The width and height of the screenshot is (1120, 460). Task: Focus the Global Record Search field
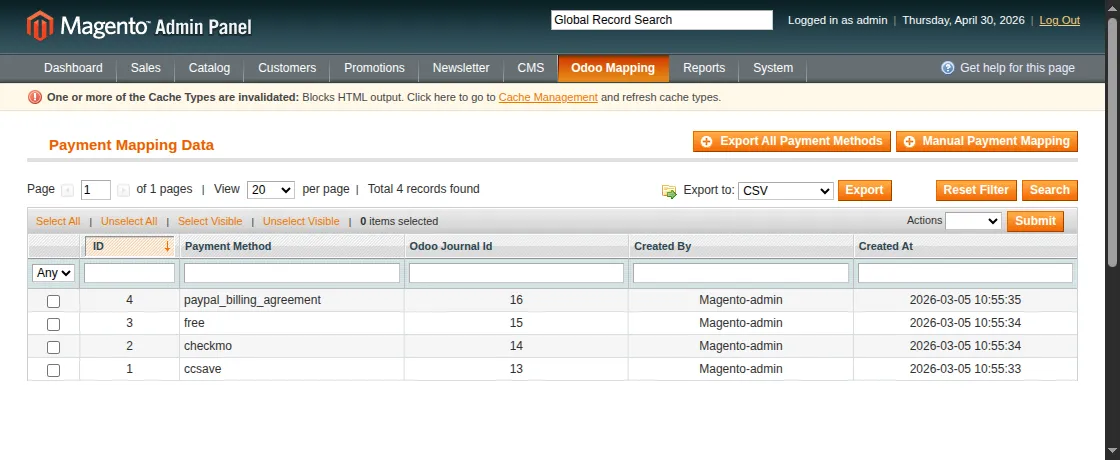(661, 20)
